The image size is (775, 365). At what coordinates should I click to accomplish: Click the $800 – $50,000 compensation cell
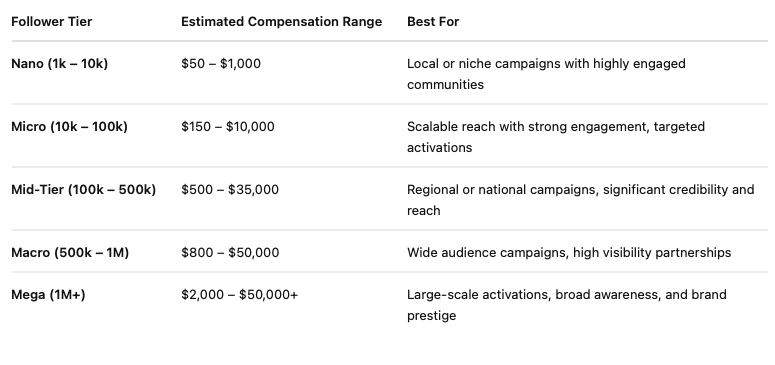[x=230, y=253]
